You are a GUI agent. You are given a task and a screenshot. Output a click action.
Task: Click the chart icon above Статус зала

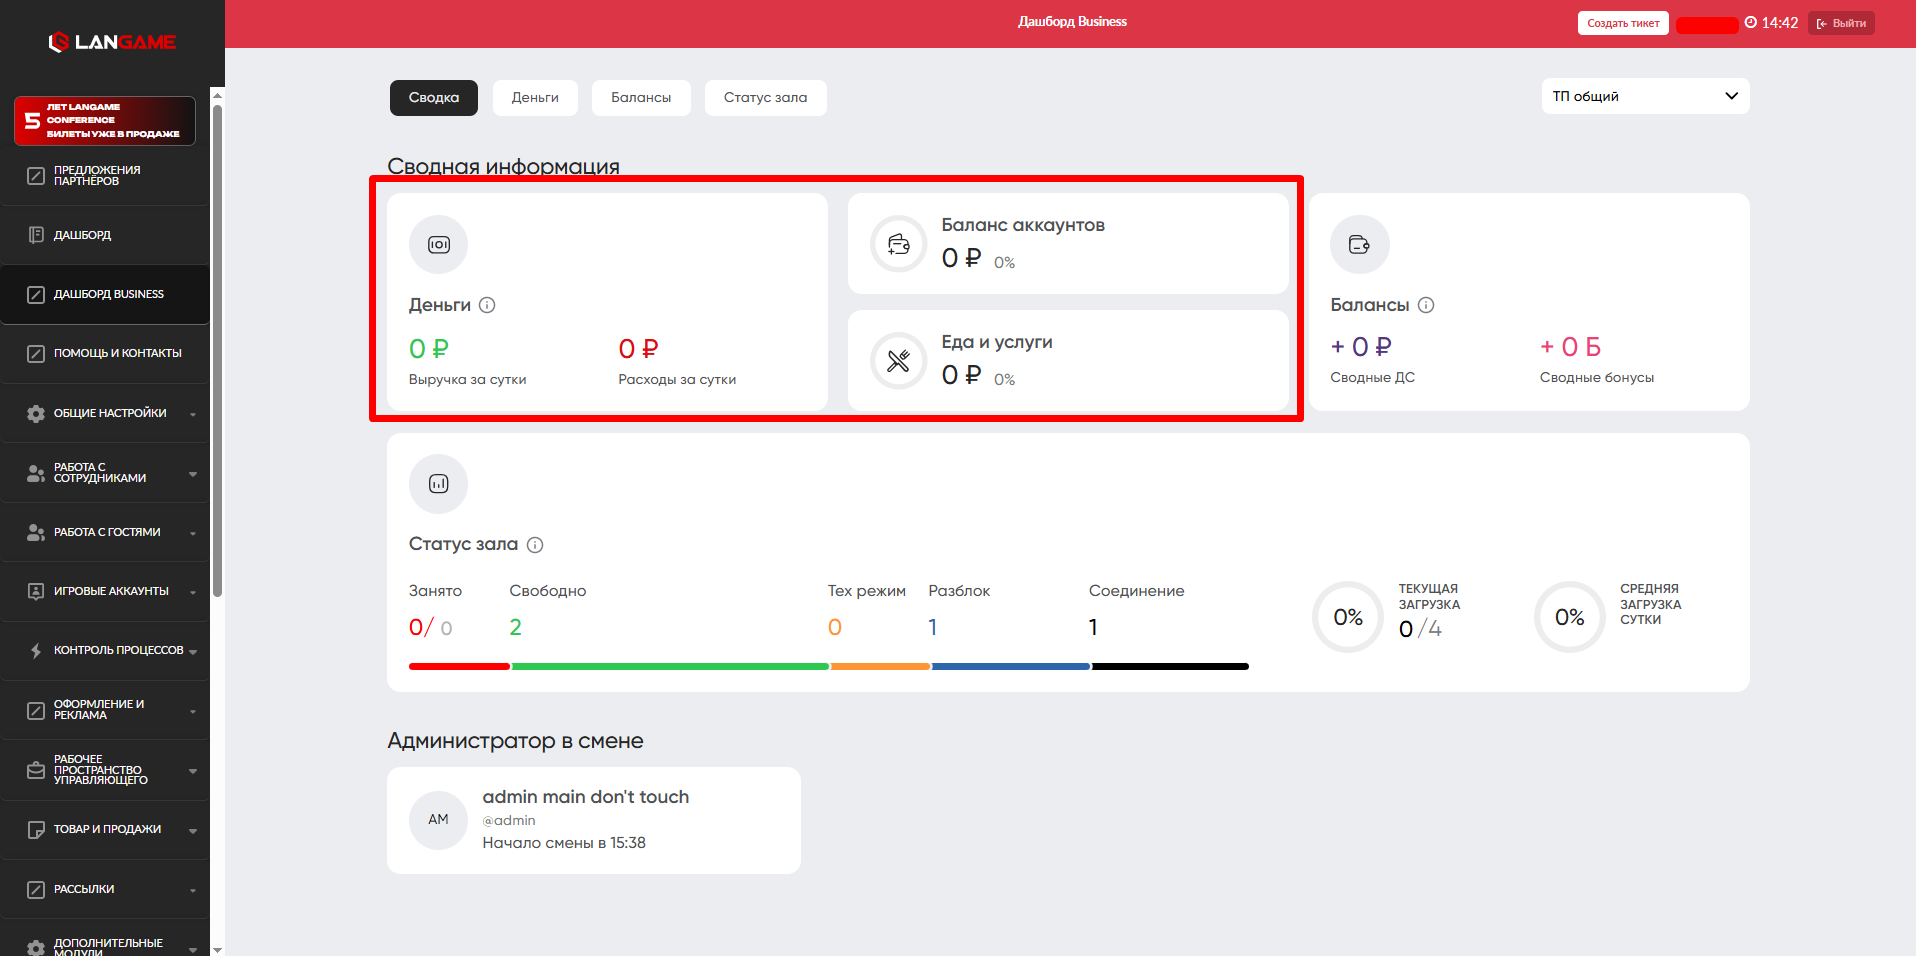(438, 484)
